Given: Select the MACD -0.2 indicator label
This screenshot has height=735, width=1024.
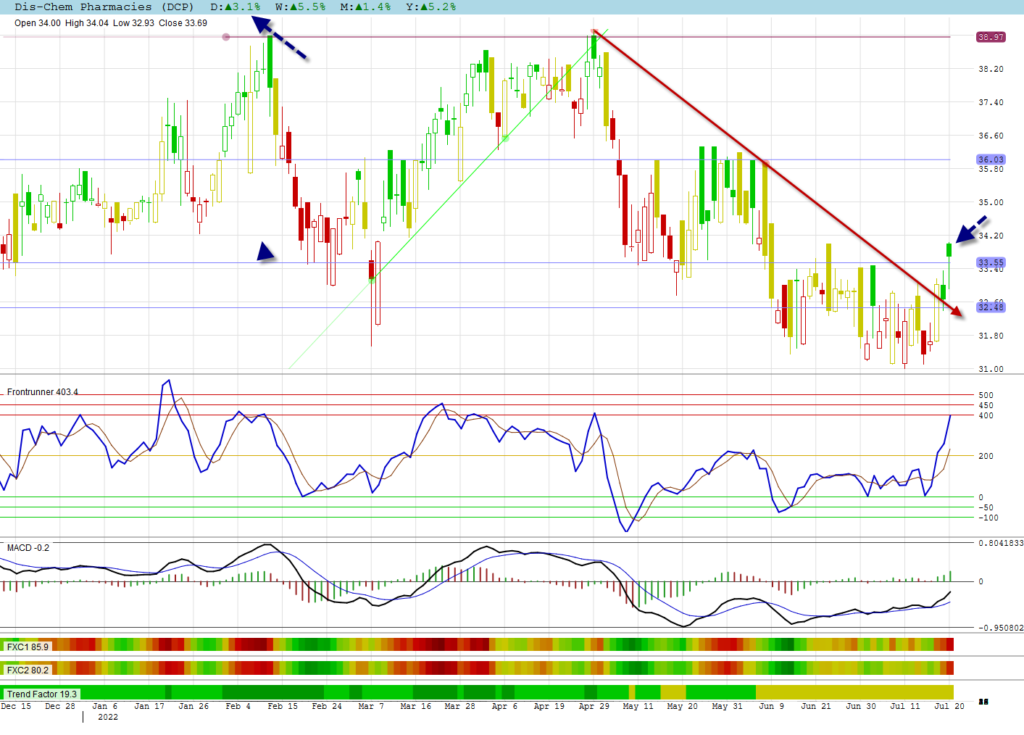Looking at the screenshot, I should (x=27, y=547).
